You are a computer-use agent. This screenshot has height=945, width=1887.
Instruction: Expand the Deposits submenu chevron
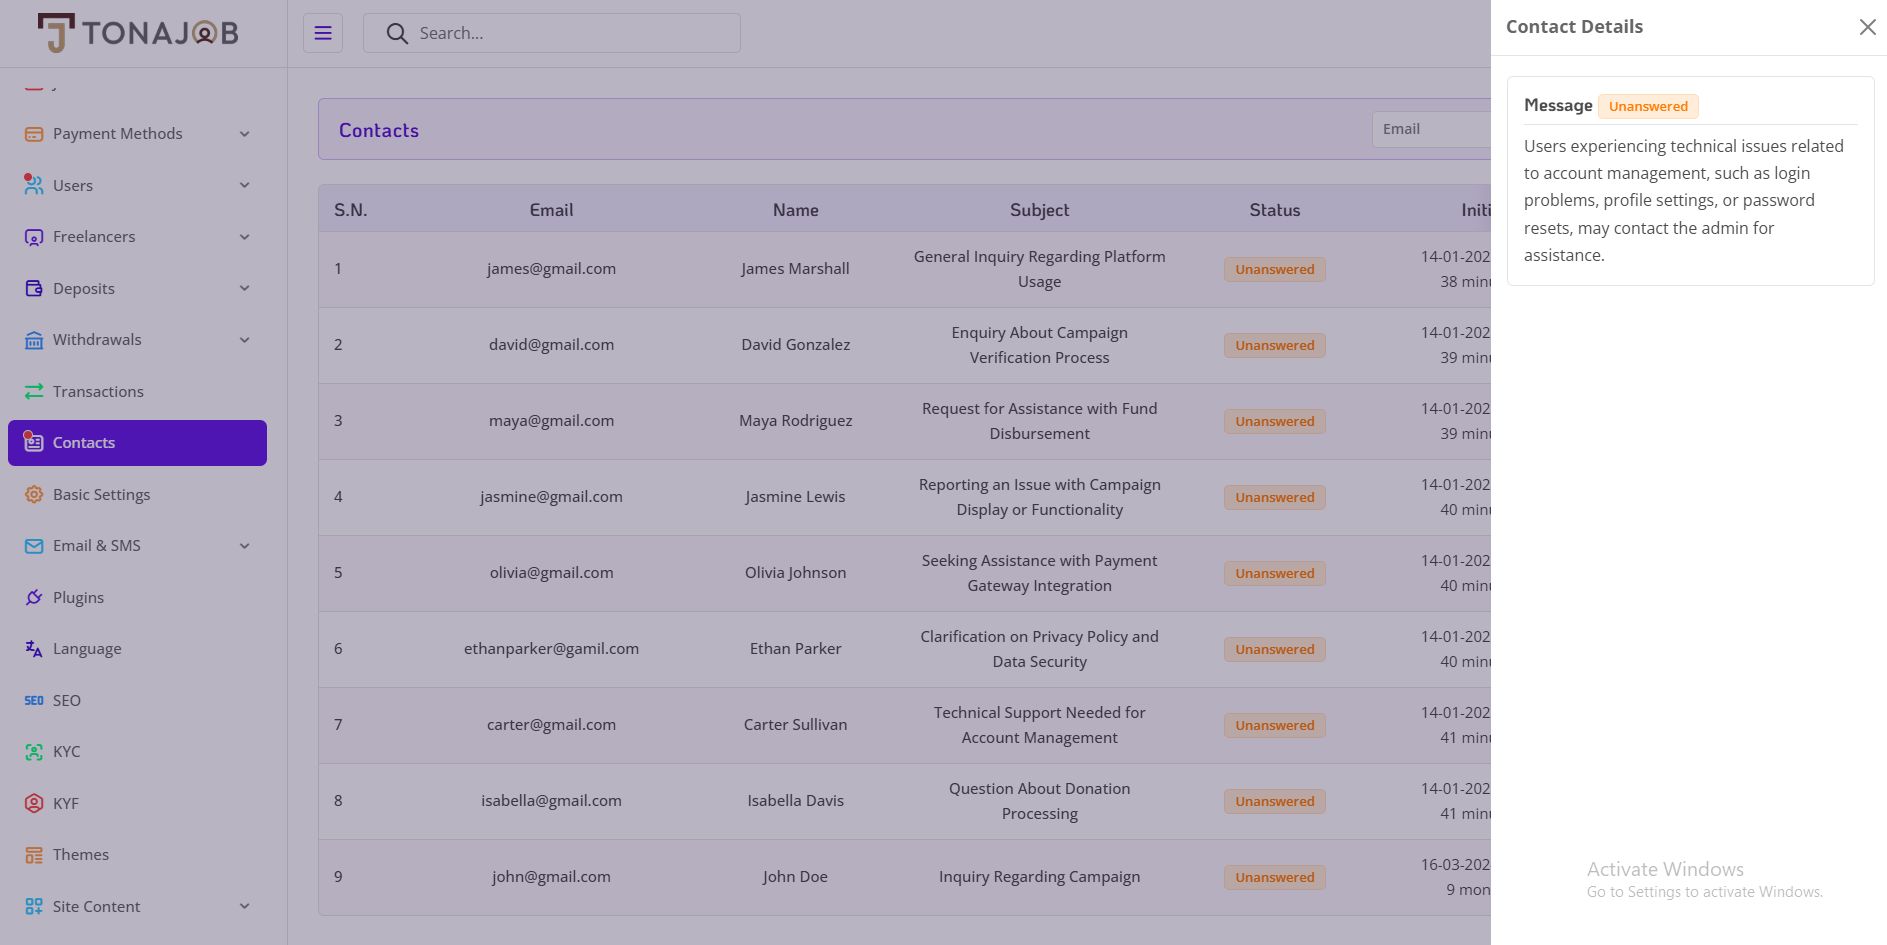pos(245,288)
